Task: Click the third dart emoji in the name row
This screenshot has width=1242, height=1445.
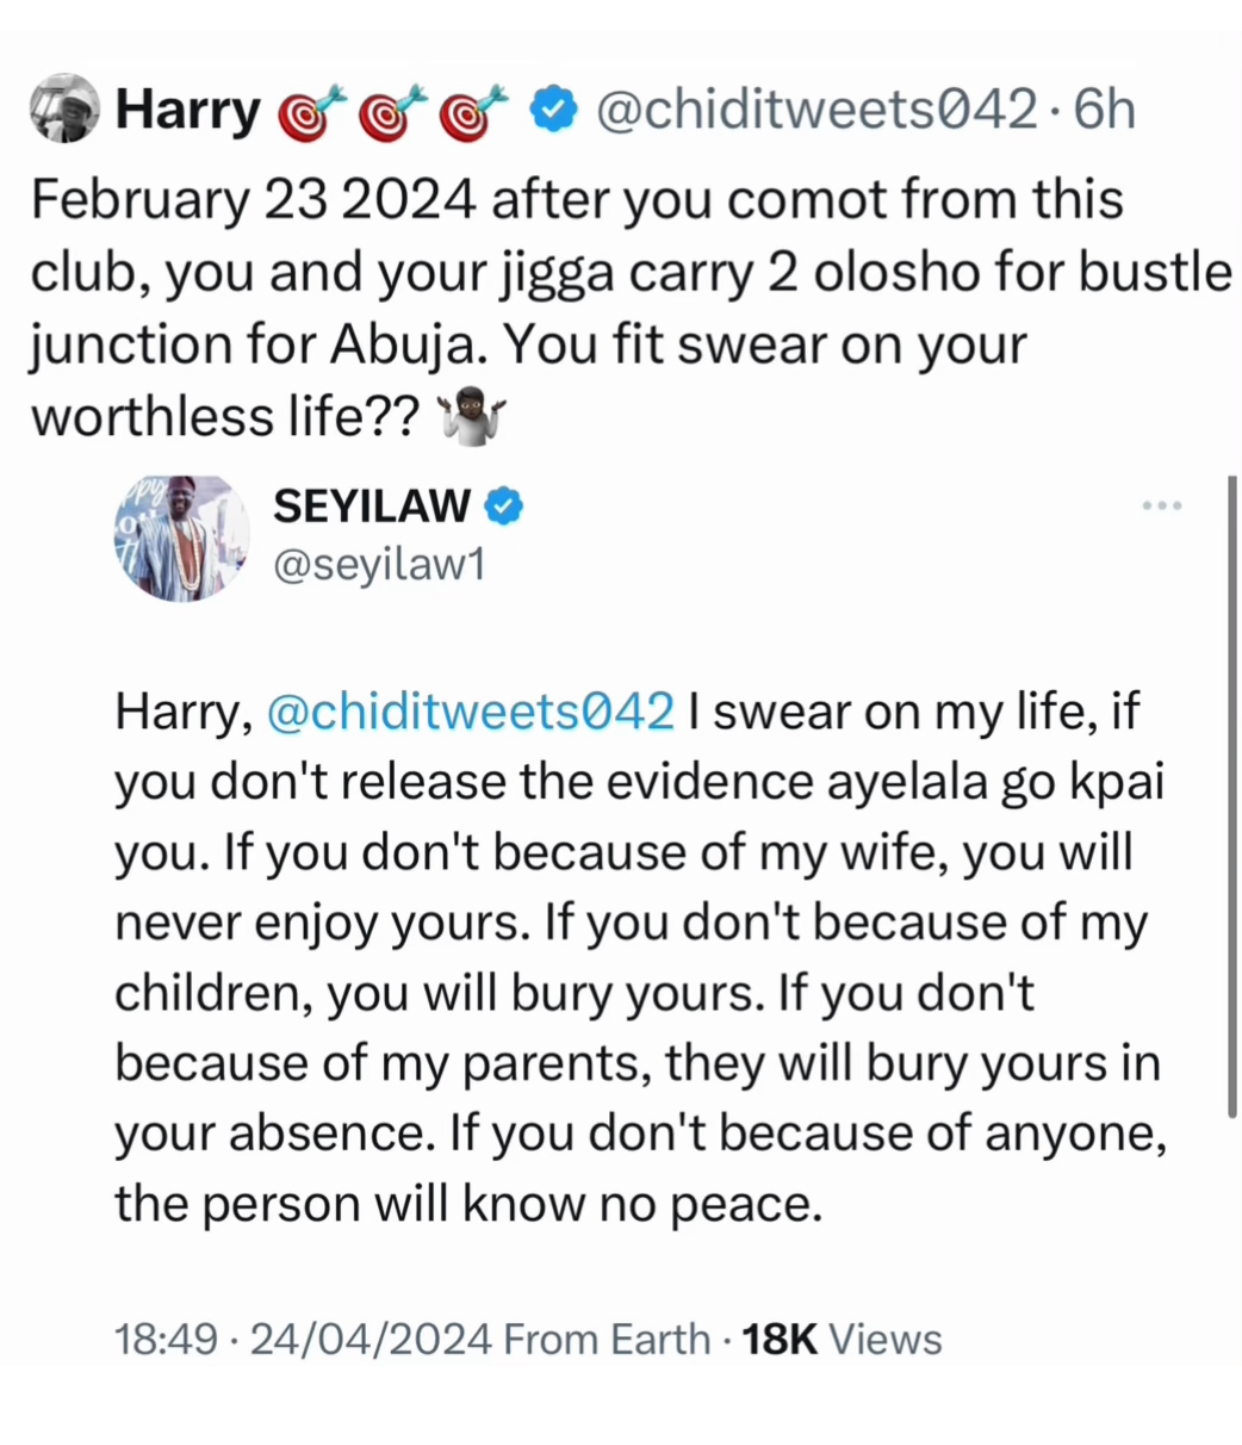Action: (465, 110)
